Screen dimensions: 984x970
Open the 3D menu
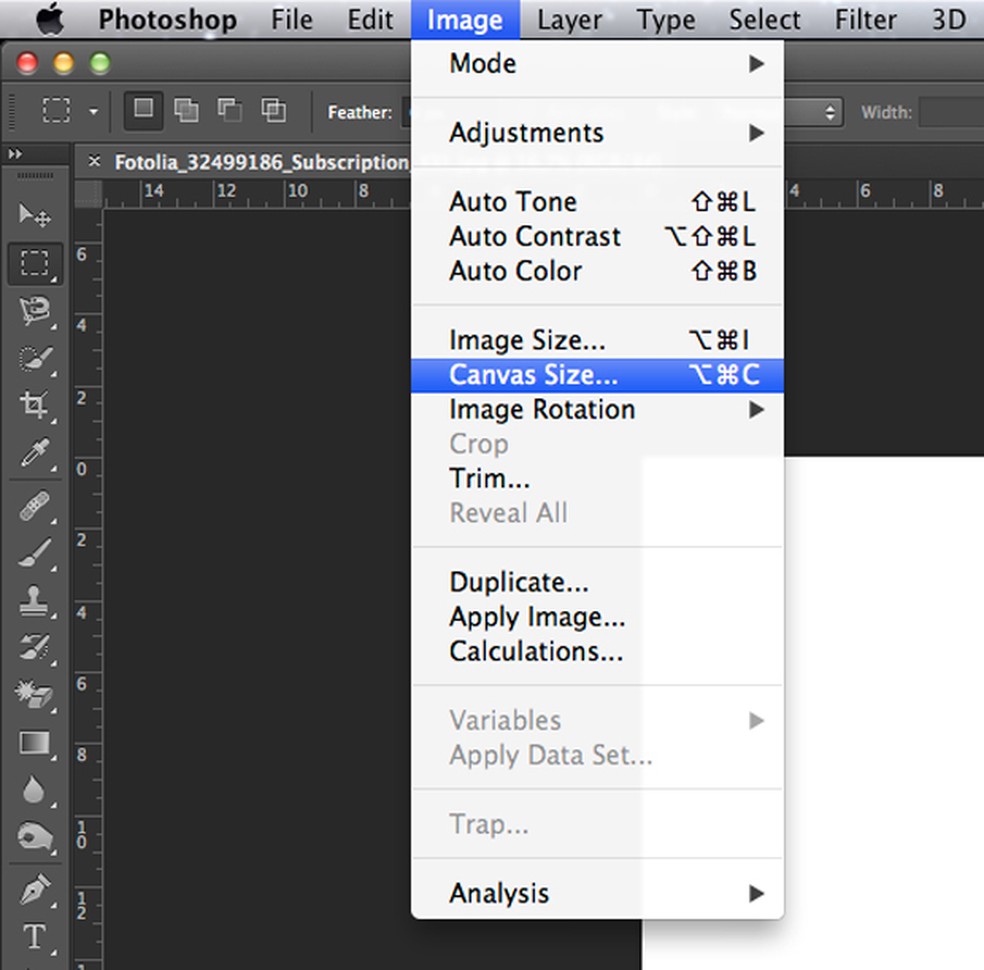coord(948,19)
